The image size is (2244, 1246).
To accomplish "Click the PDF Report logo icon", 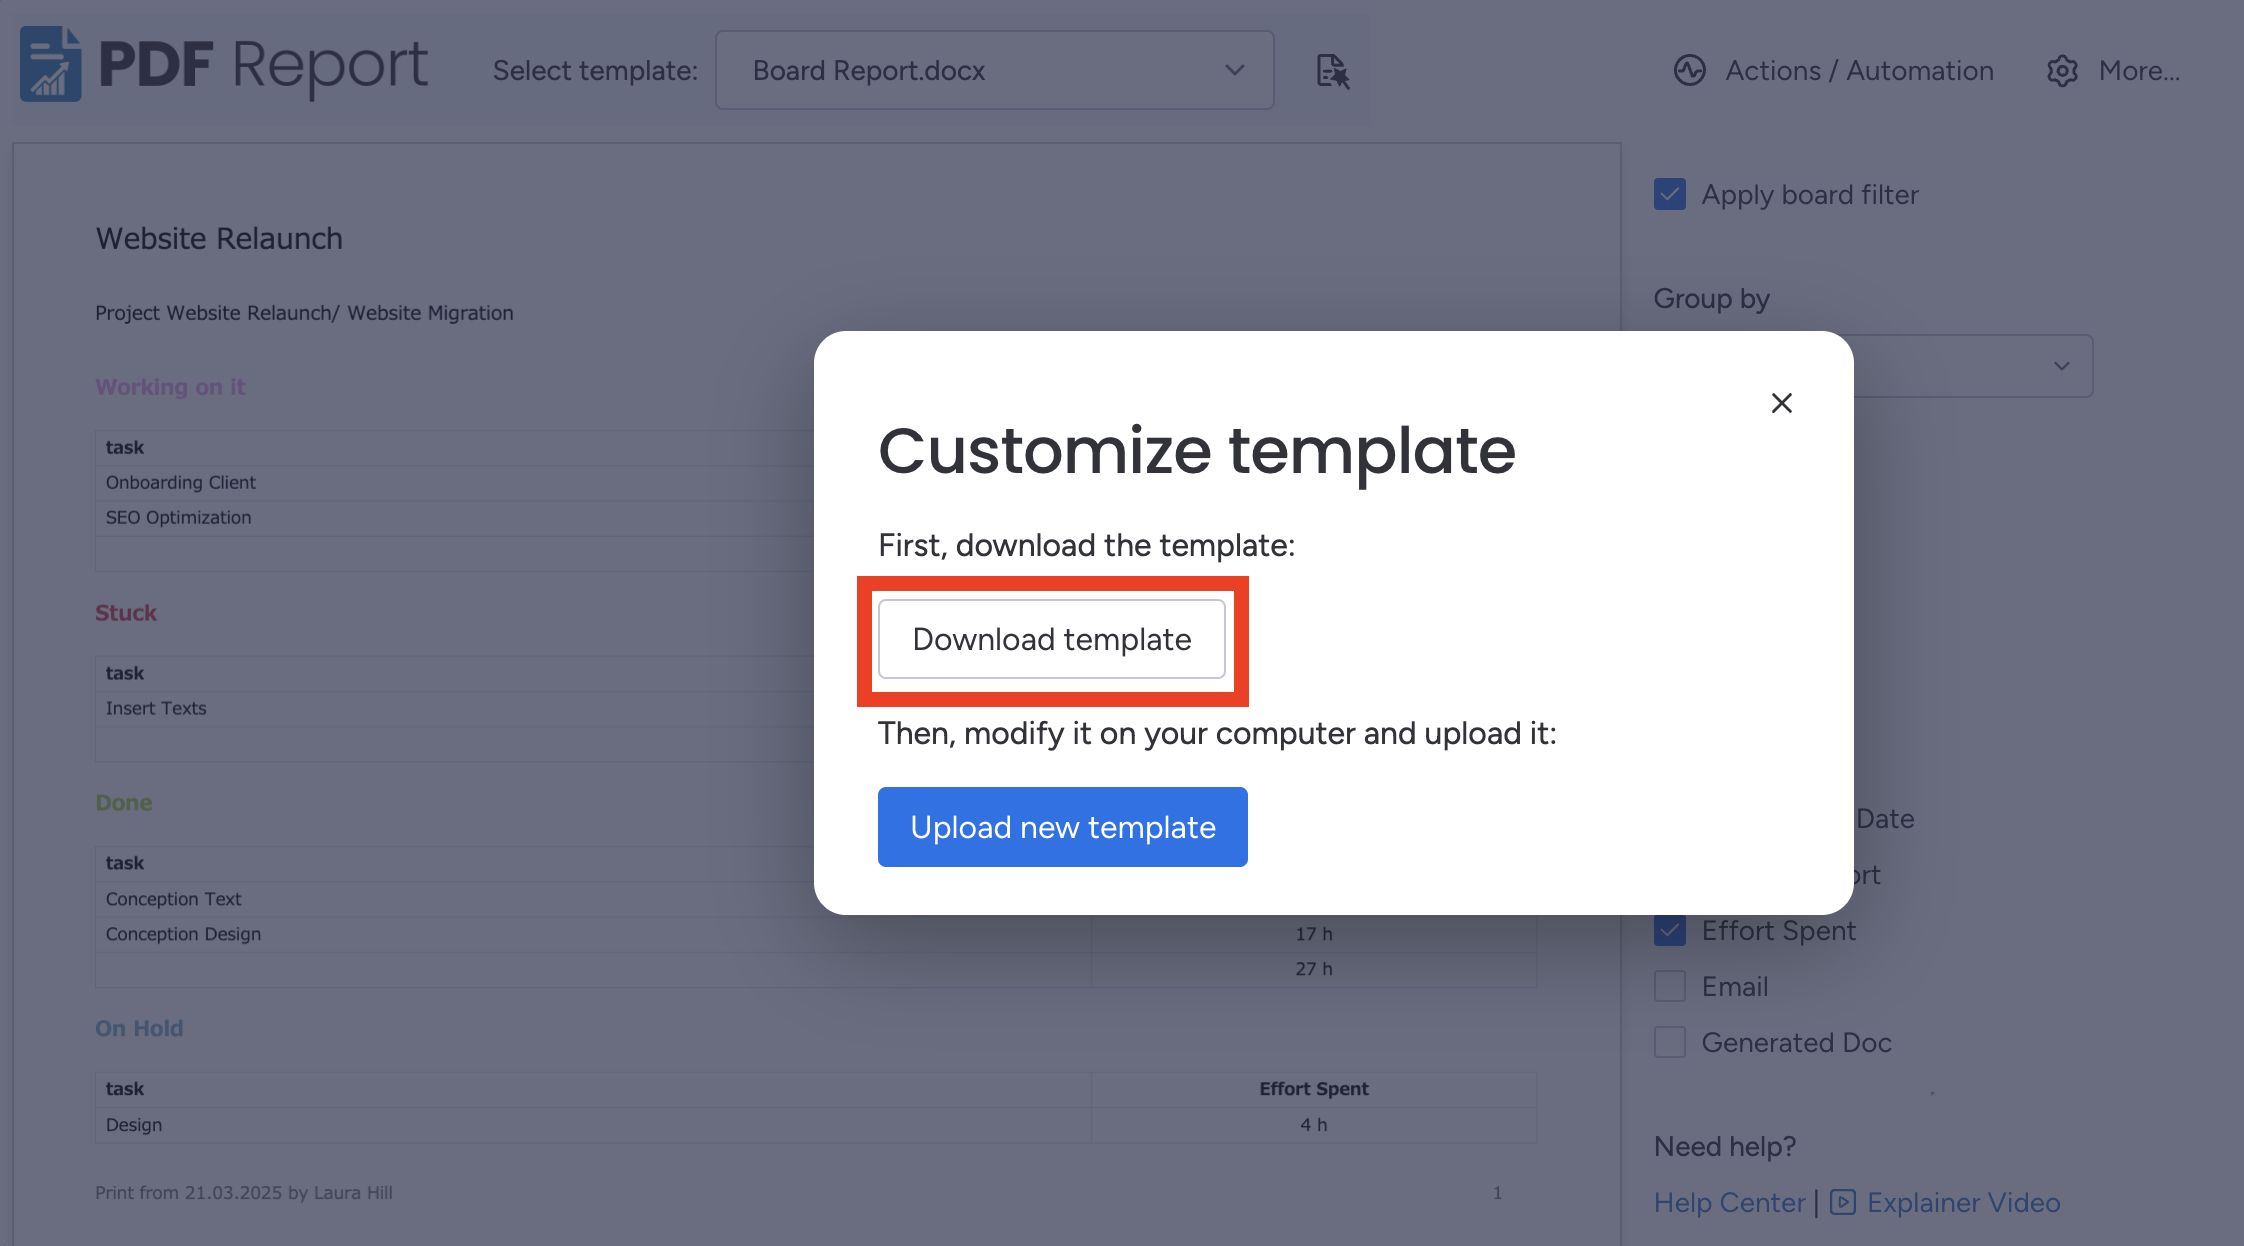I will pos(50,64).
